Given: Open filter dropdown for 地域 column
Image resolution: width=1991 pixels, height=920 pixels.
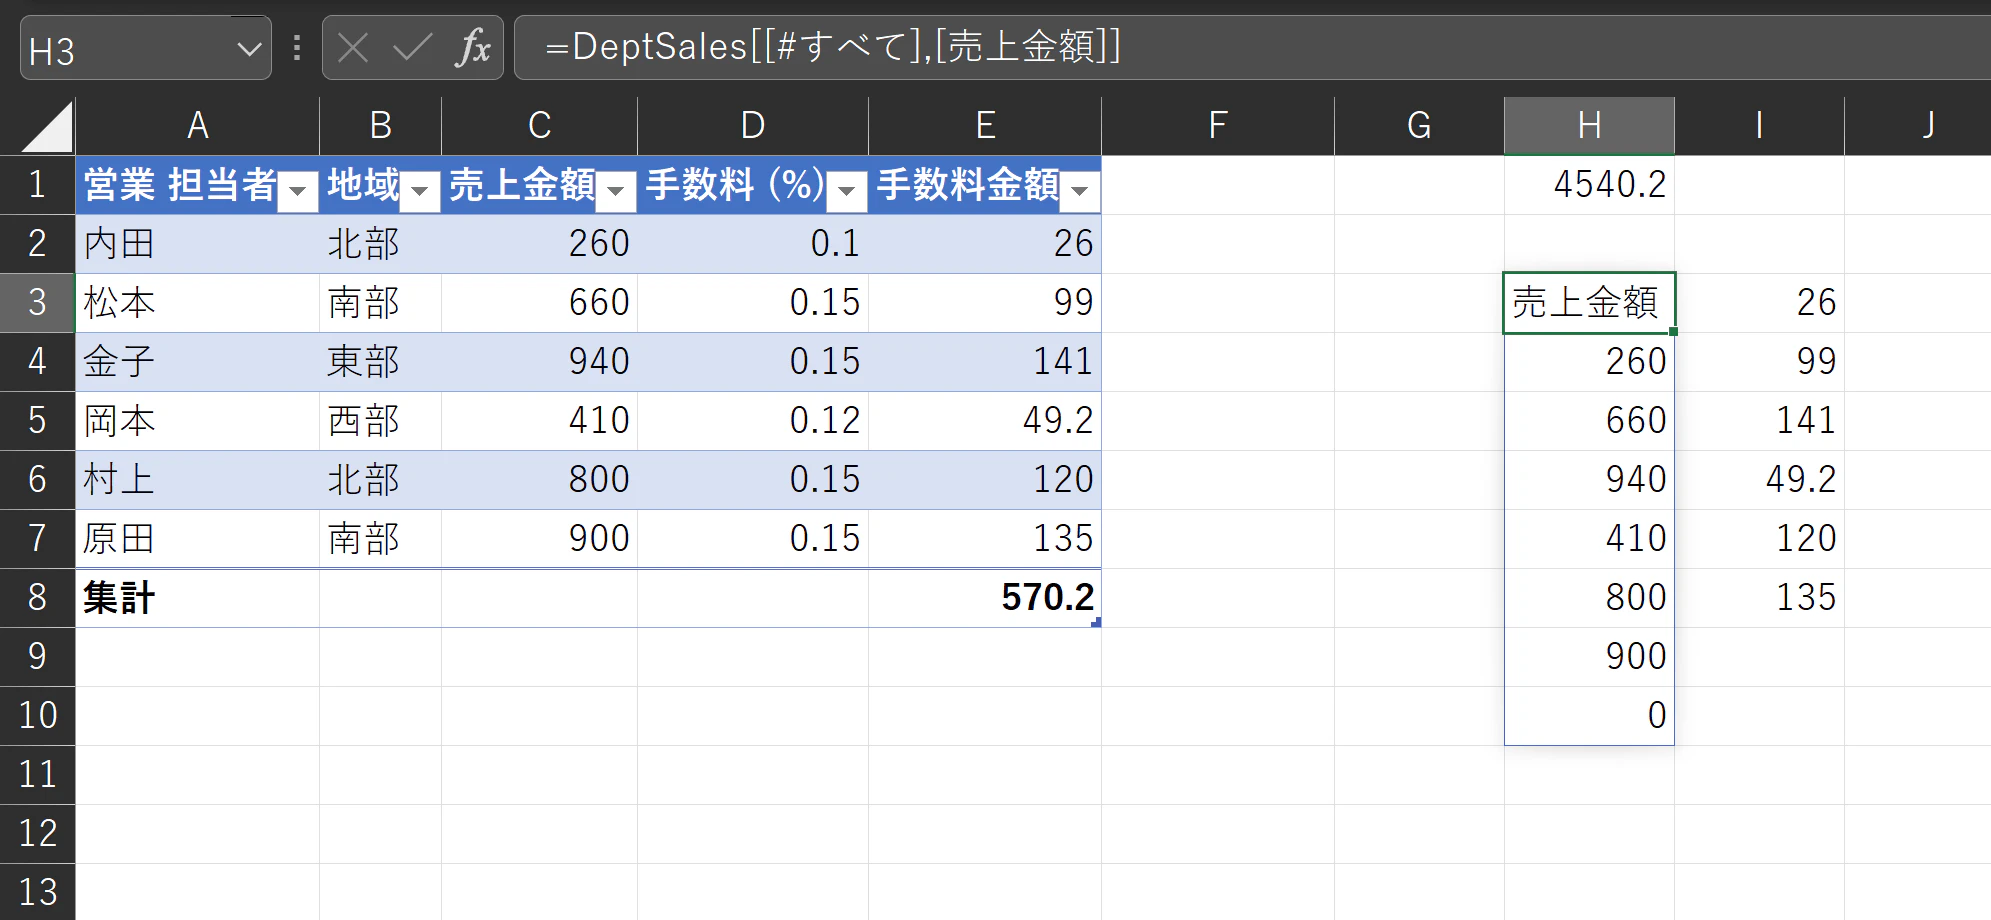Looking at the screenshot, I should (420, 190).
